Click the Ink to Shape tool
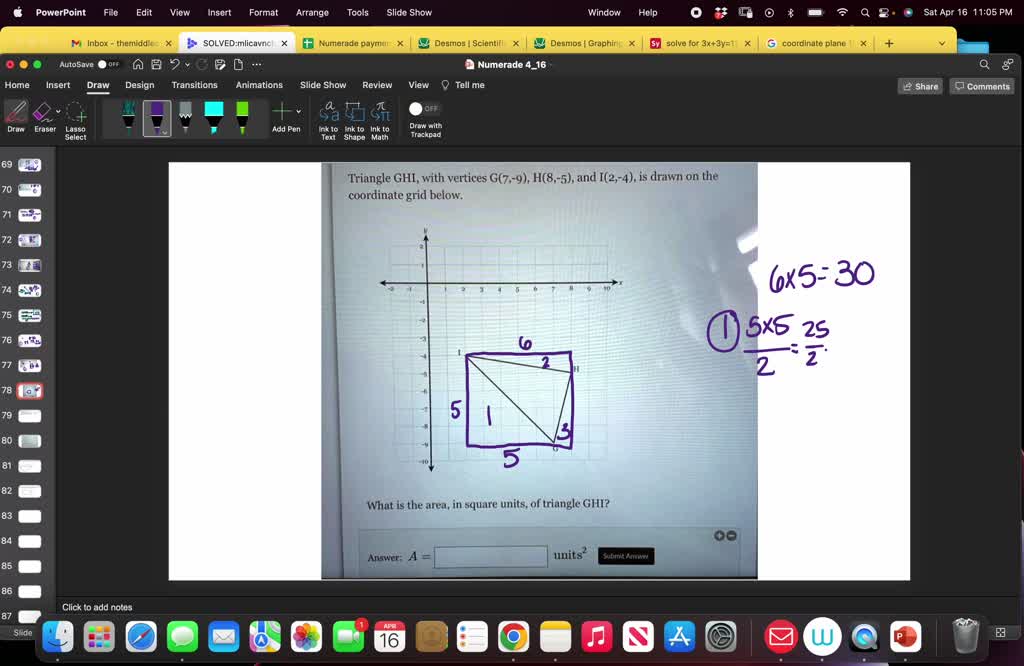Screen dimensions: 1024x666 coord(354,120)
